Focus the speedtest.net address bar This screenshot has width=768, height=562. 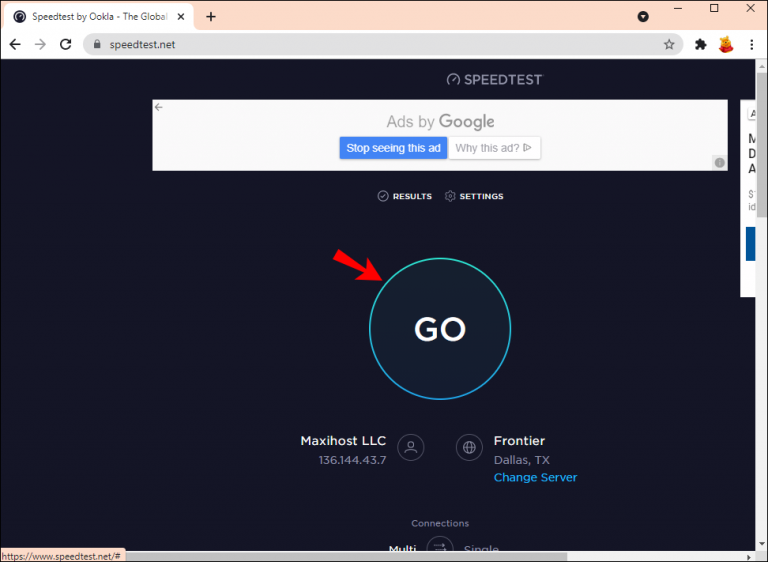383,45
